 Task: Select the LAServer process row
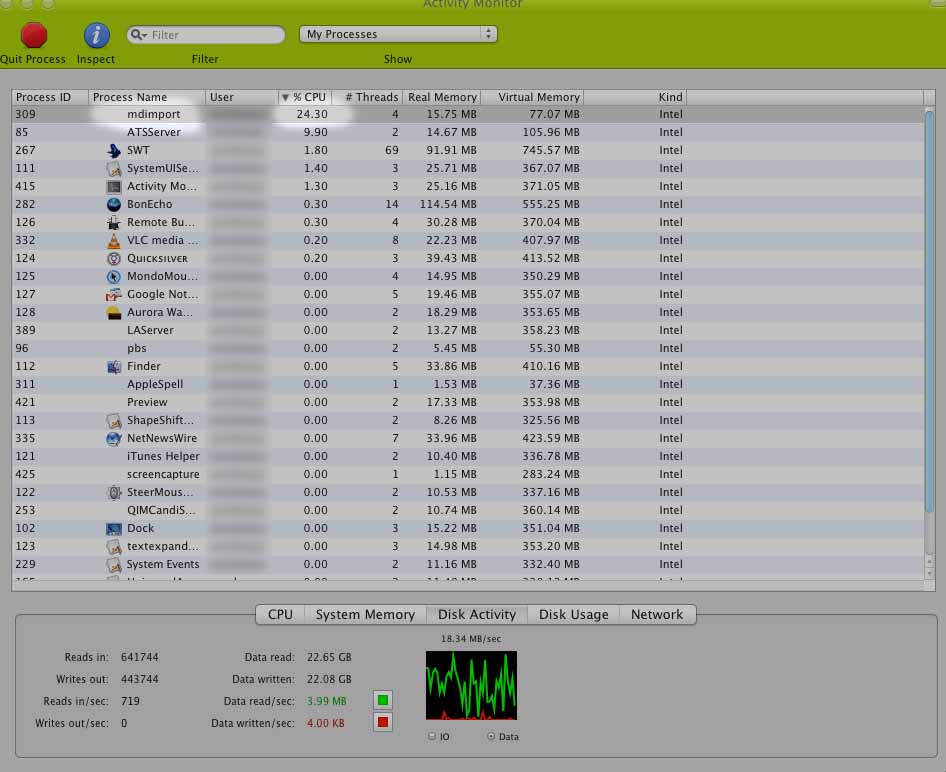tap(468, 331)
